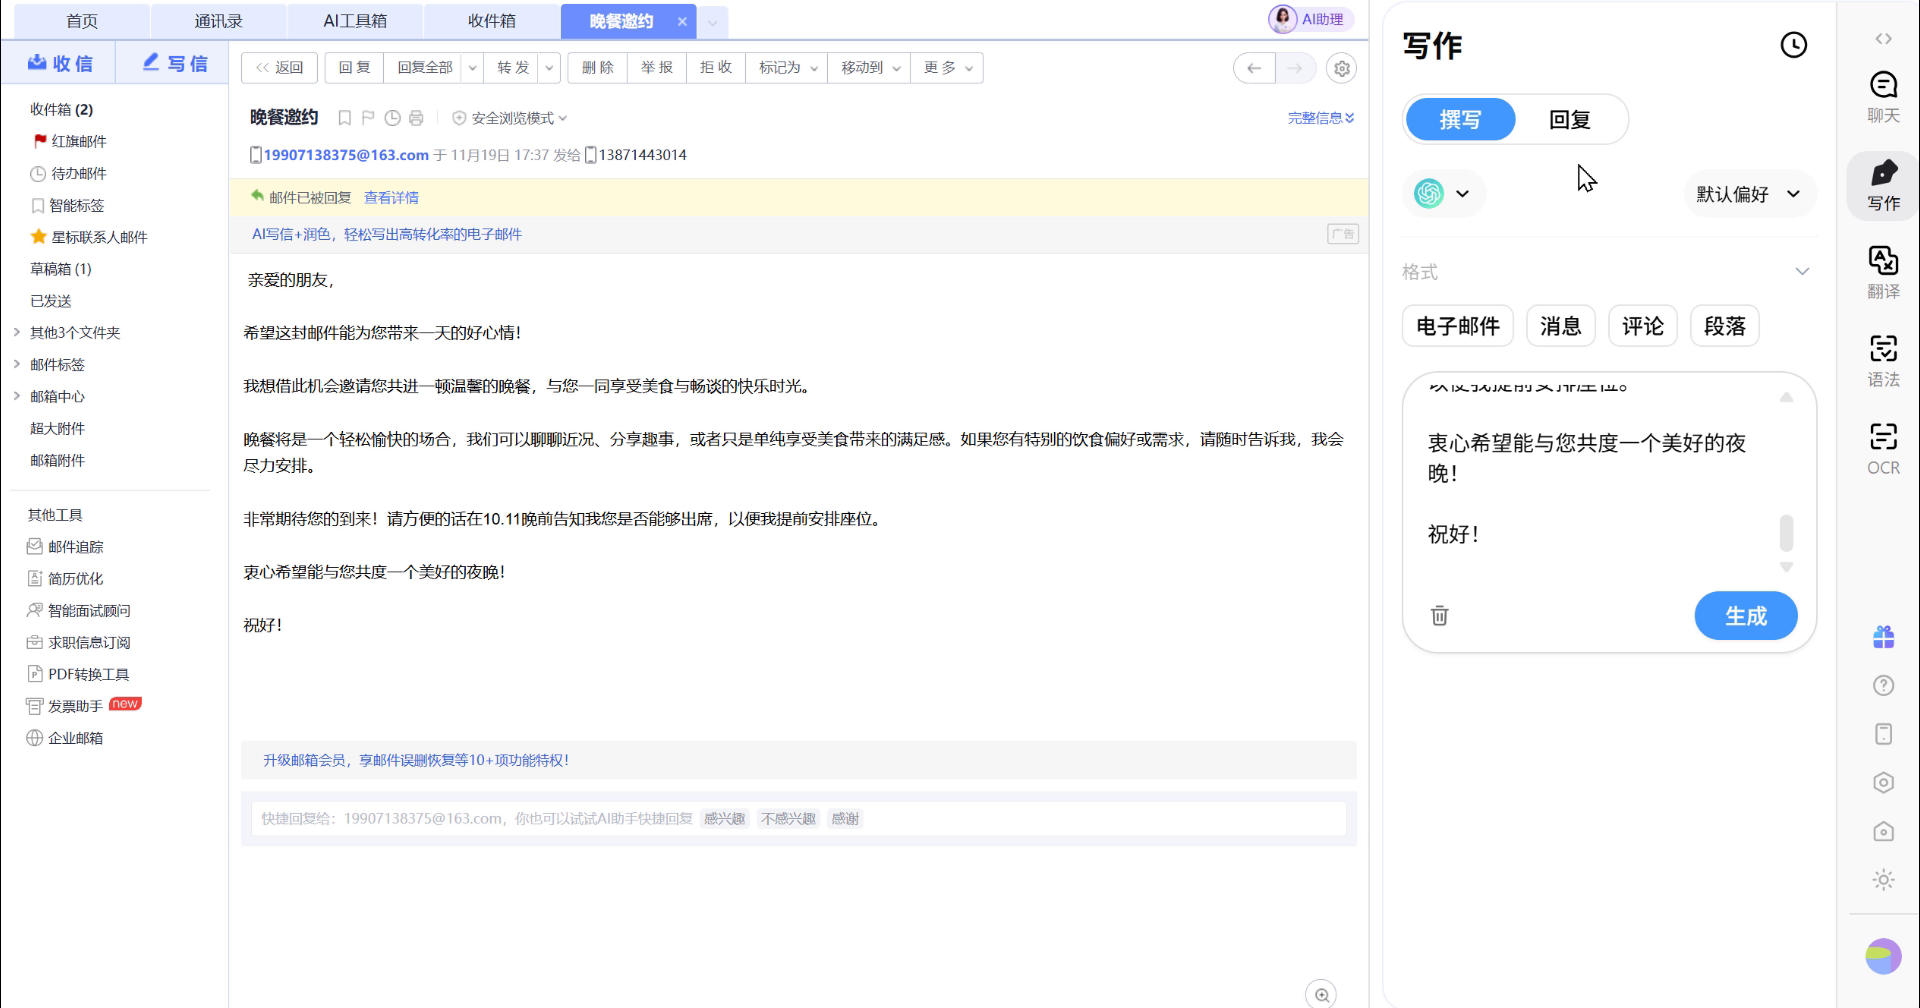
Task: Flag the 晚餐邀约 email
Action: [368, 118]
